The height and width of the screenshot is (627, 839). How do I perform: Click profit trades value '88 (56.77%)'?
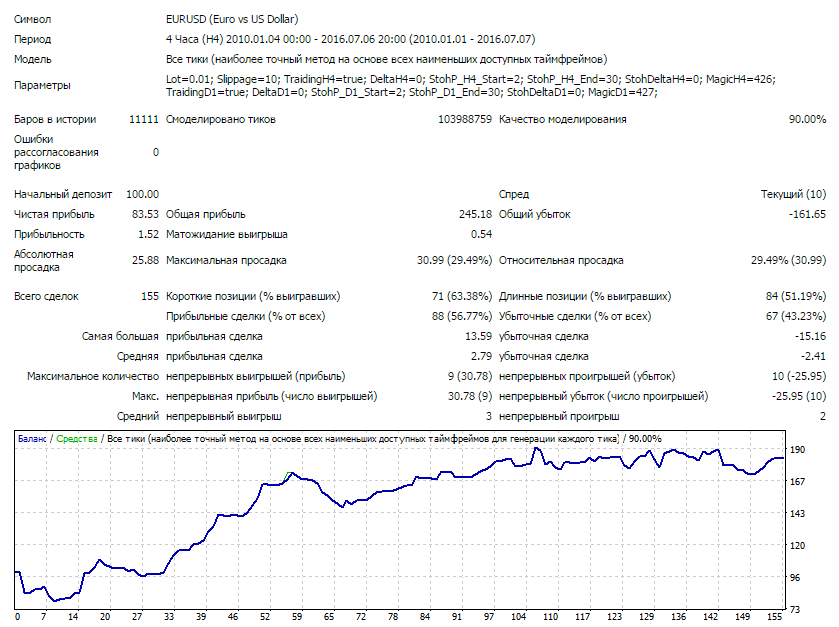tap(461, 317)
